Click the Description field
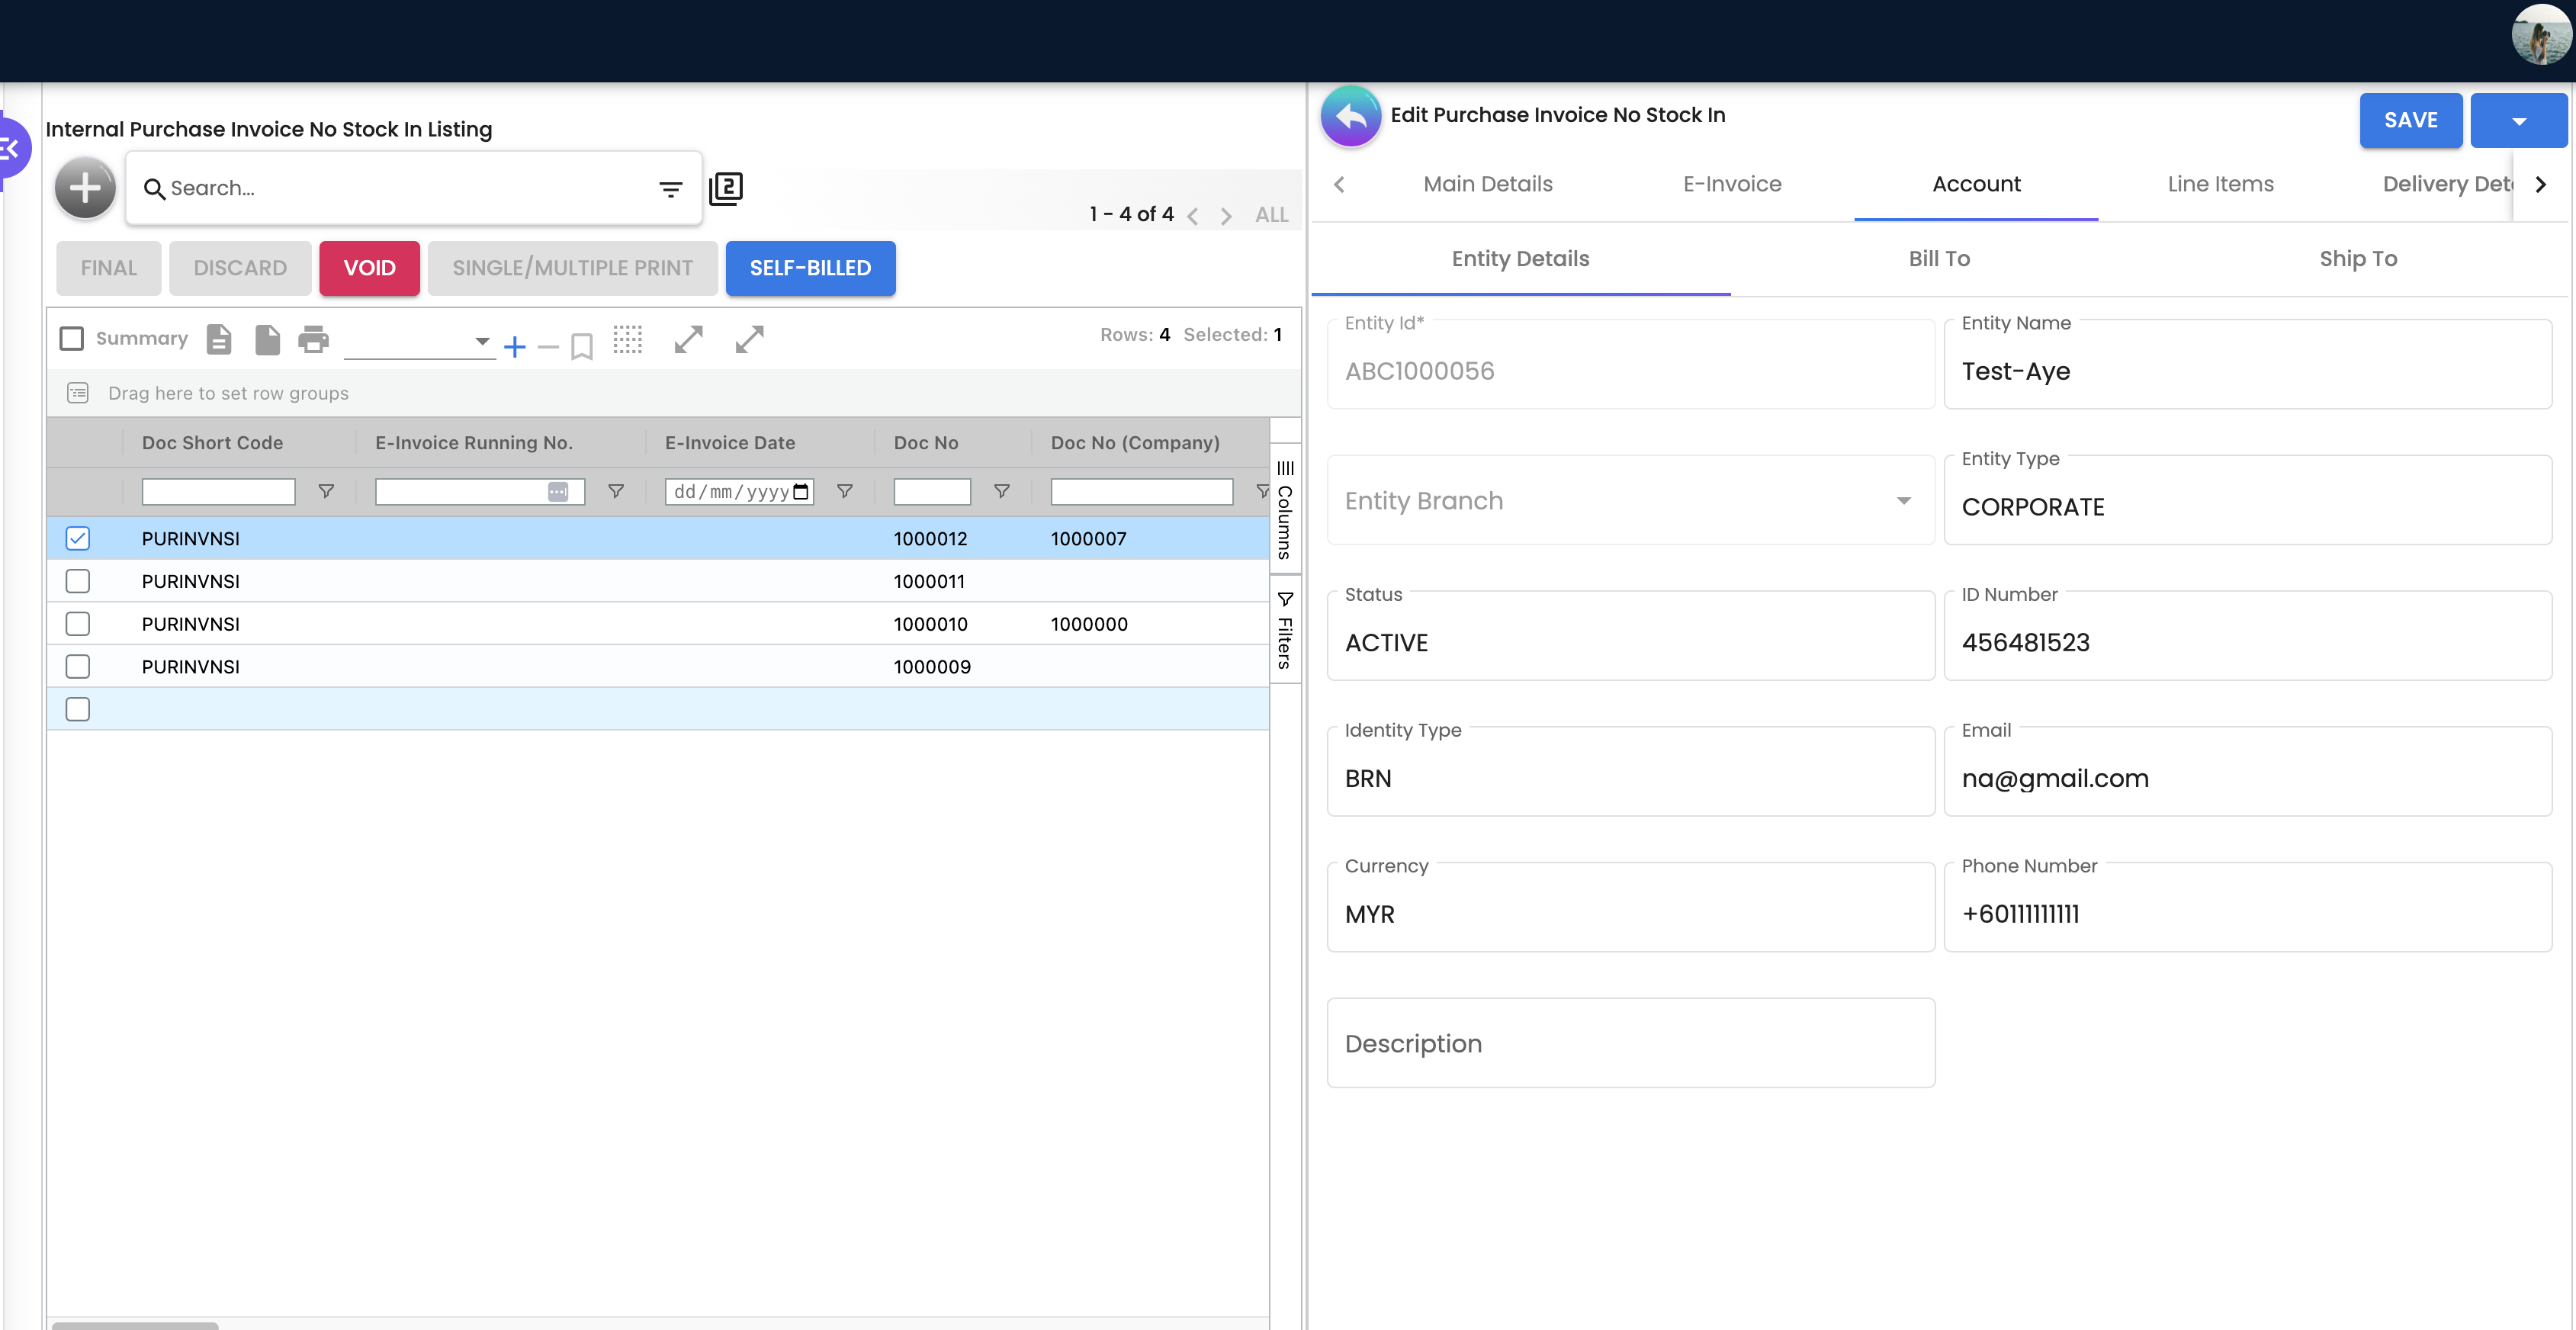 [1630, 1043]
